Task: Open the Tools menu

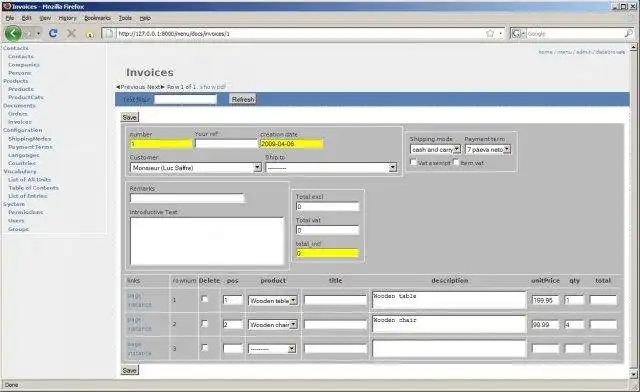Action: [125, 18]
